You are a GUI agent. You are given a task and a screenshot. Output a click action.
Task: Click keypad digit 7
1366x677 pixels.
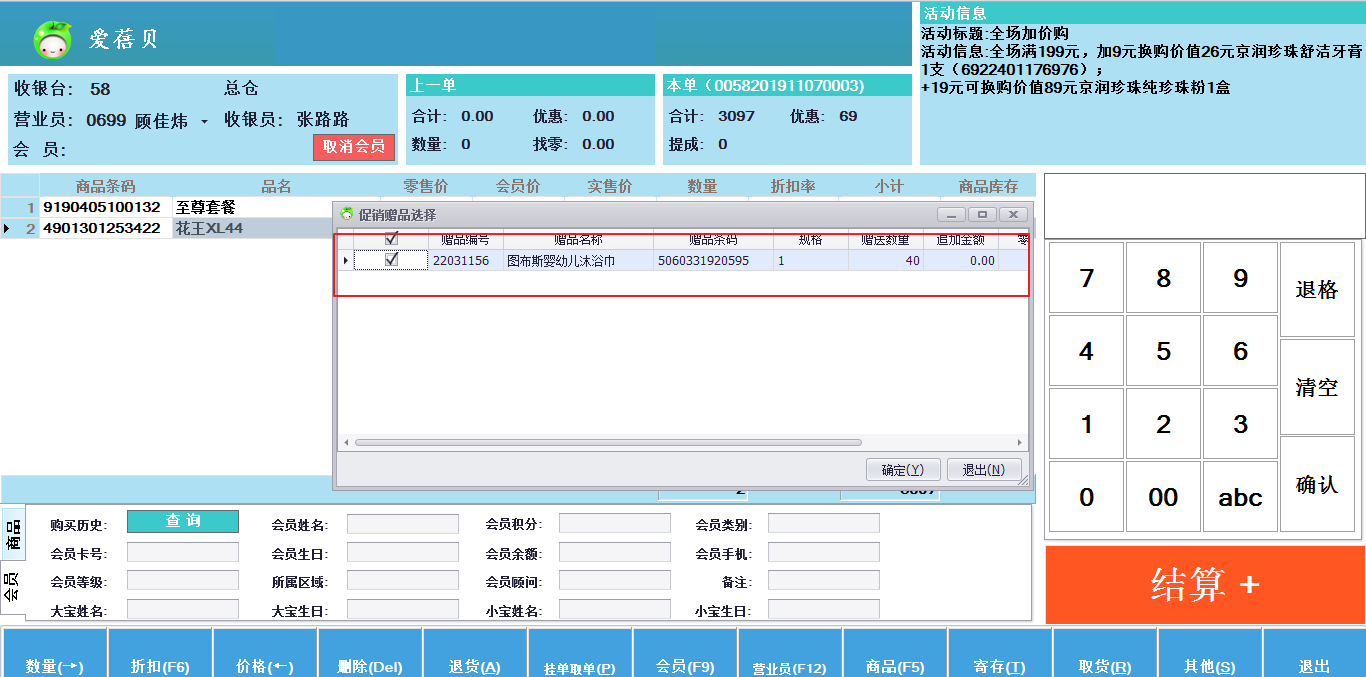pyautogui.click(x=1086, y=278)
